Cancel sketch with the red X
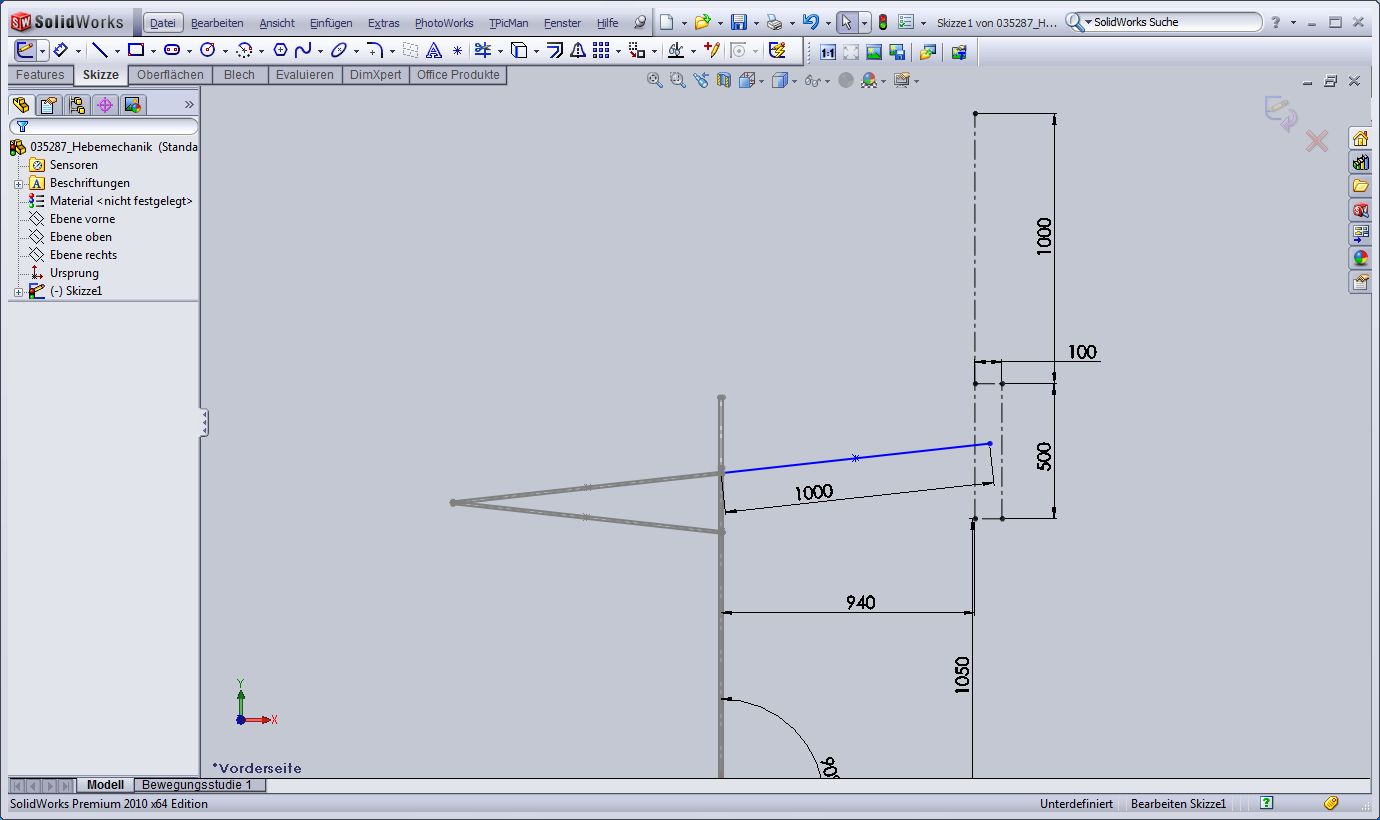 tap(1317, 141)
